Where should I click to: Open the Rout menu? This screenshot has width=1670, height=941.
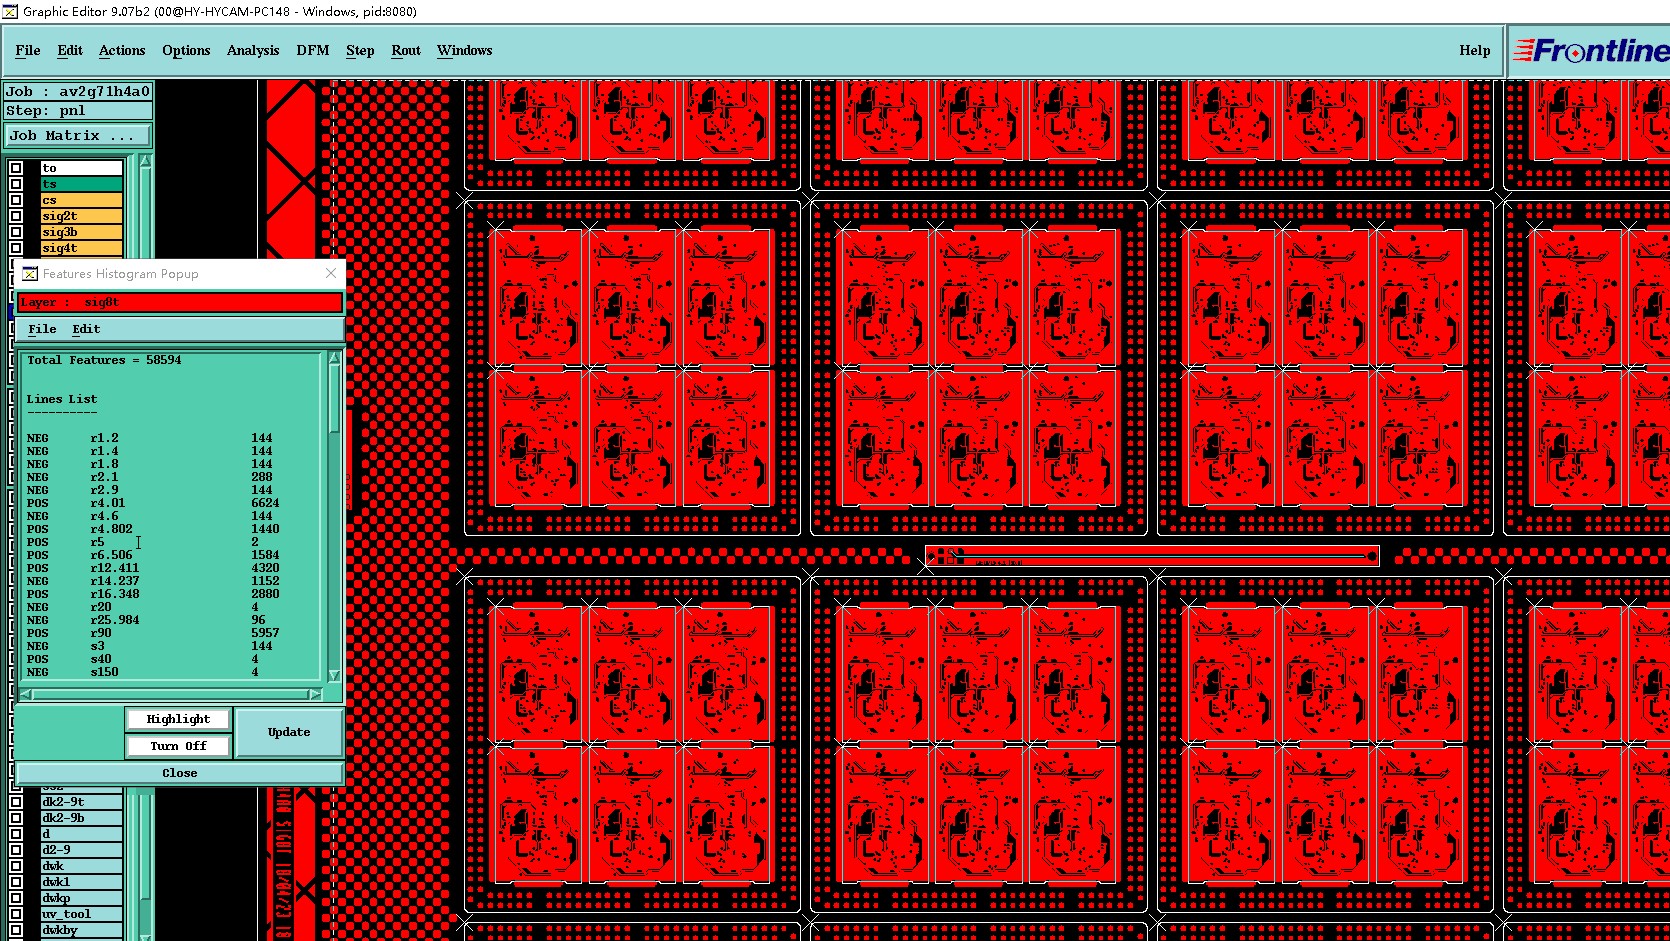click(406, 50)
